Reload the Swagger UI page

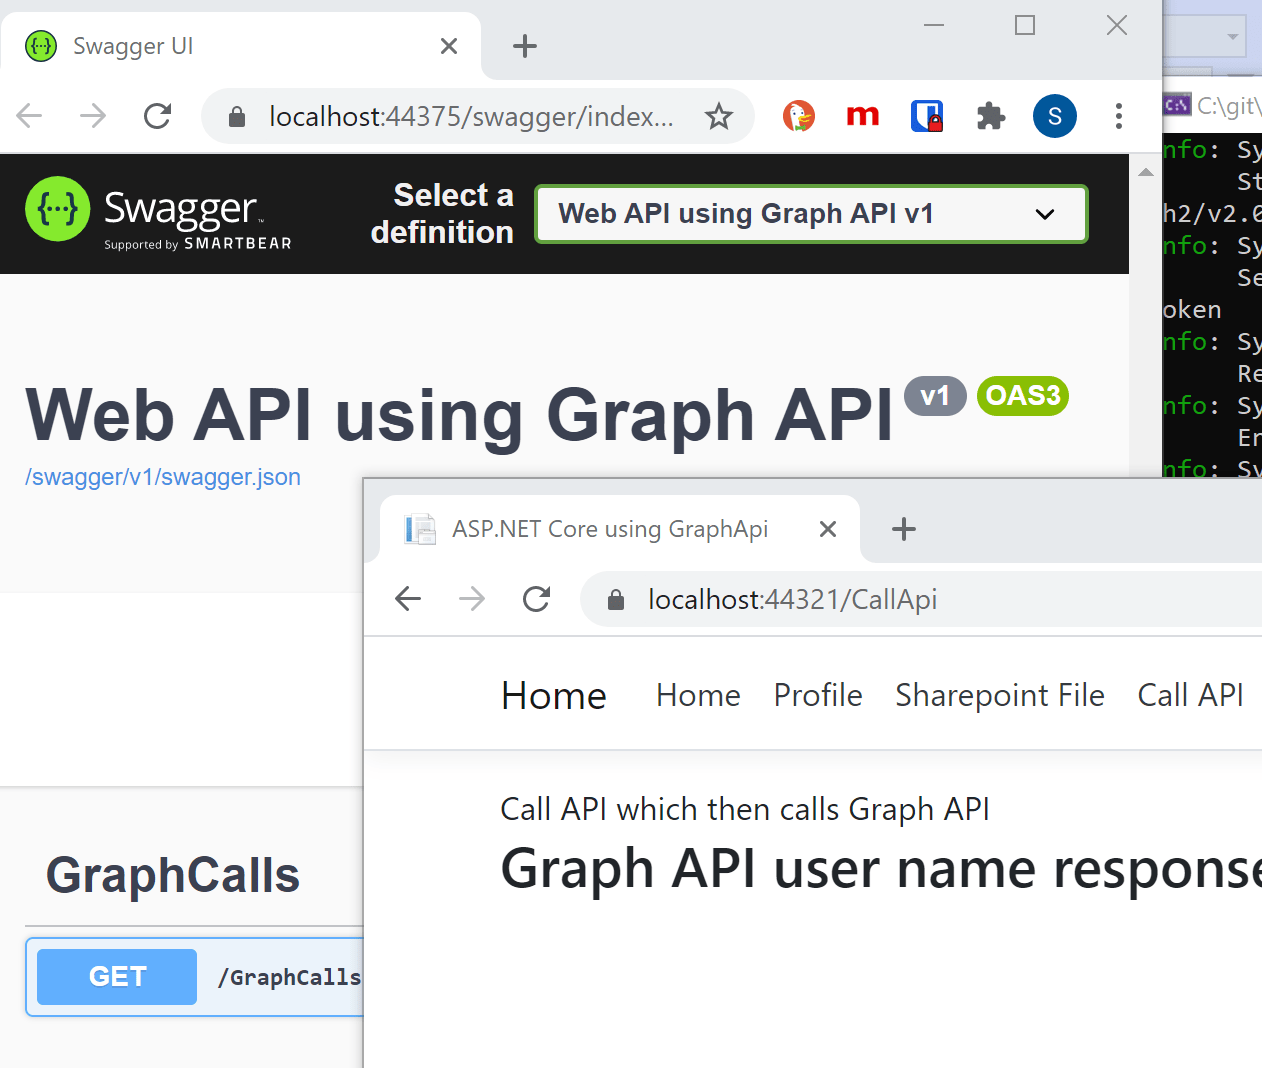point(158,117)
